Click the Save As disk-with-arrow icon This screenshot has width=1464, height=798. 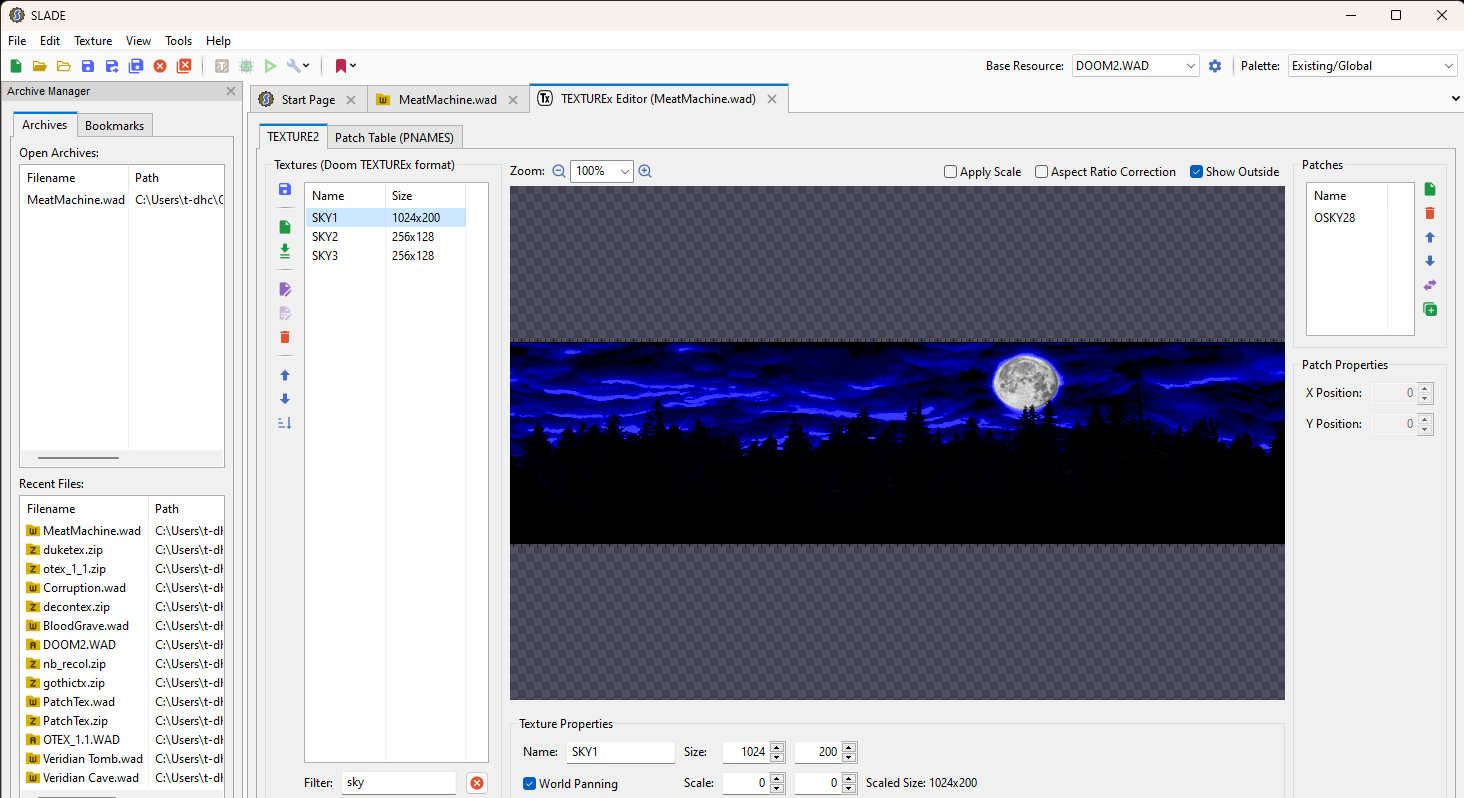tap(112, 66)
